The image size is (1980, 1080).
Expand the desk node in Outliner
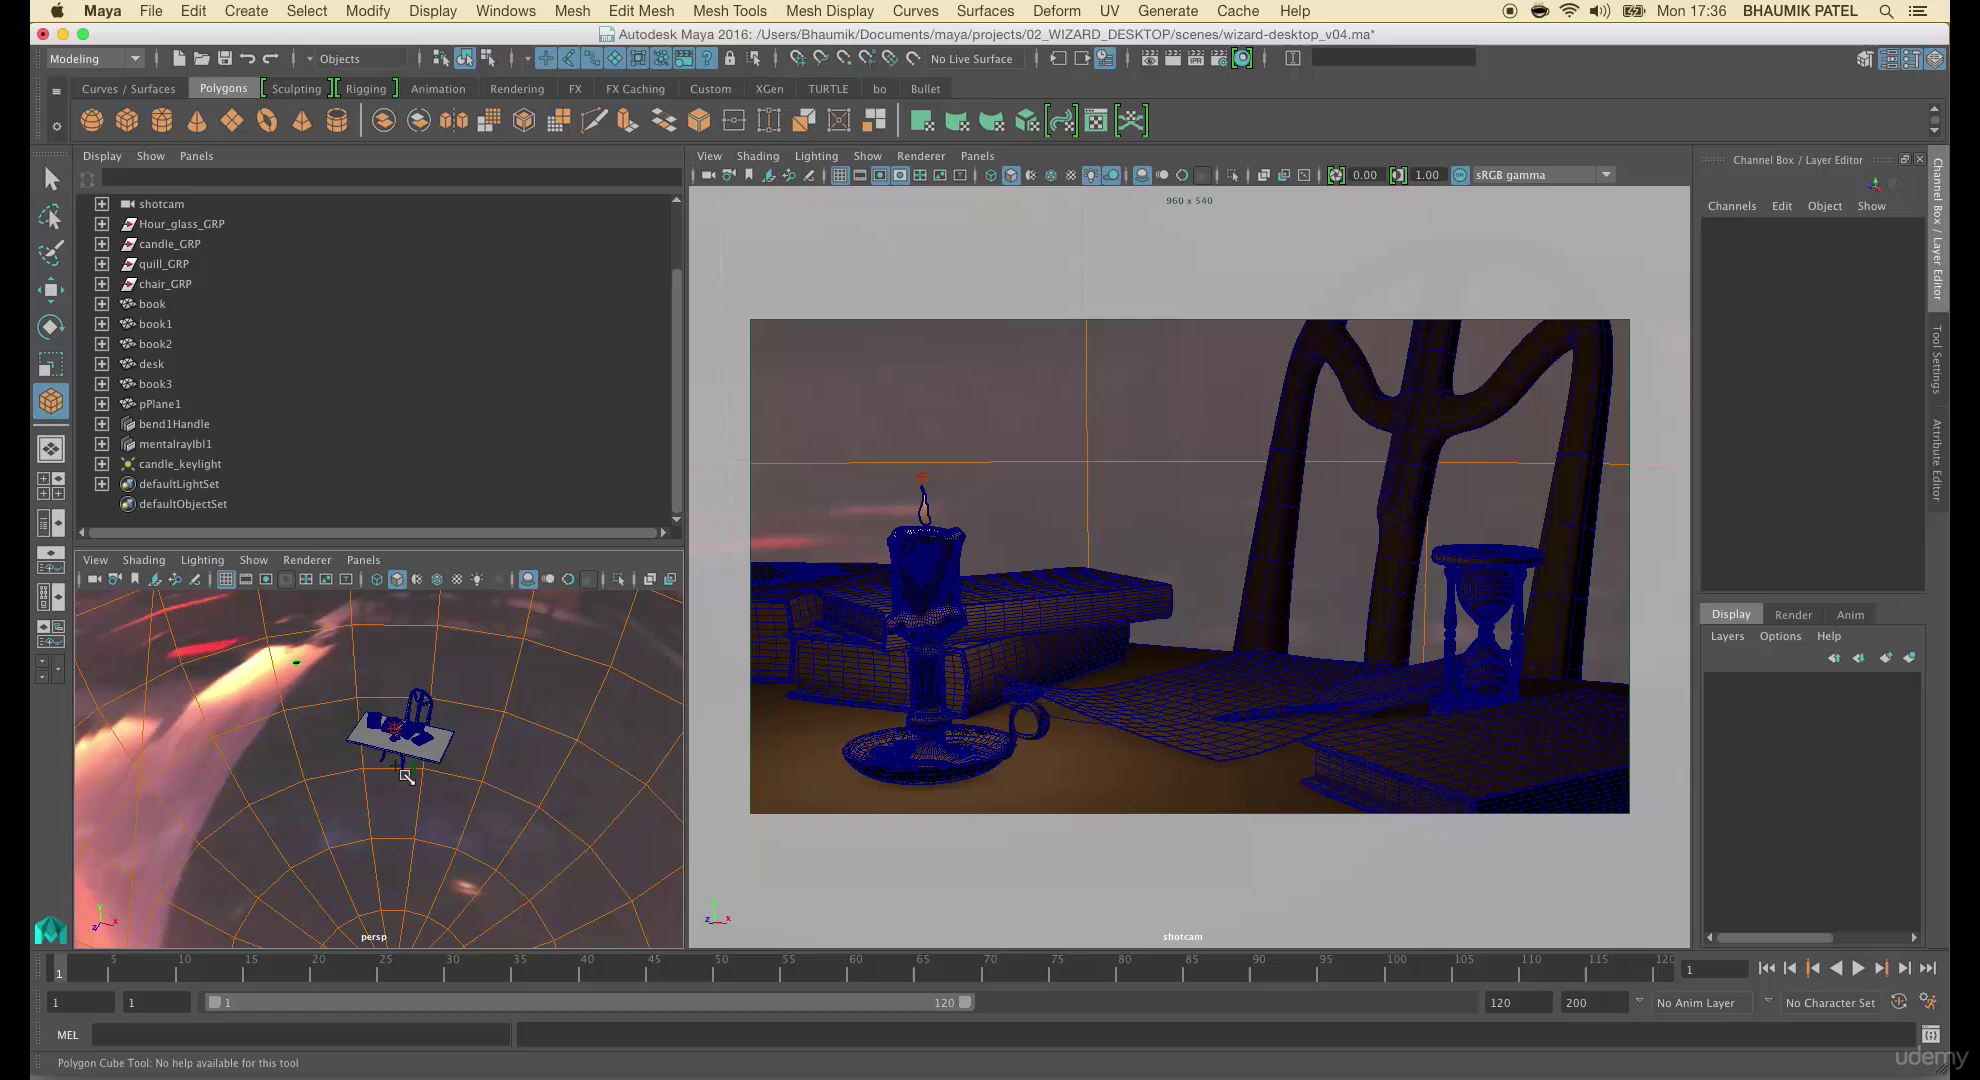coord(102,363)
